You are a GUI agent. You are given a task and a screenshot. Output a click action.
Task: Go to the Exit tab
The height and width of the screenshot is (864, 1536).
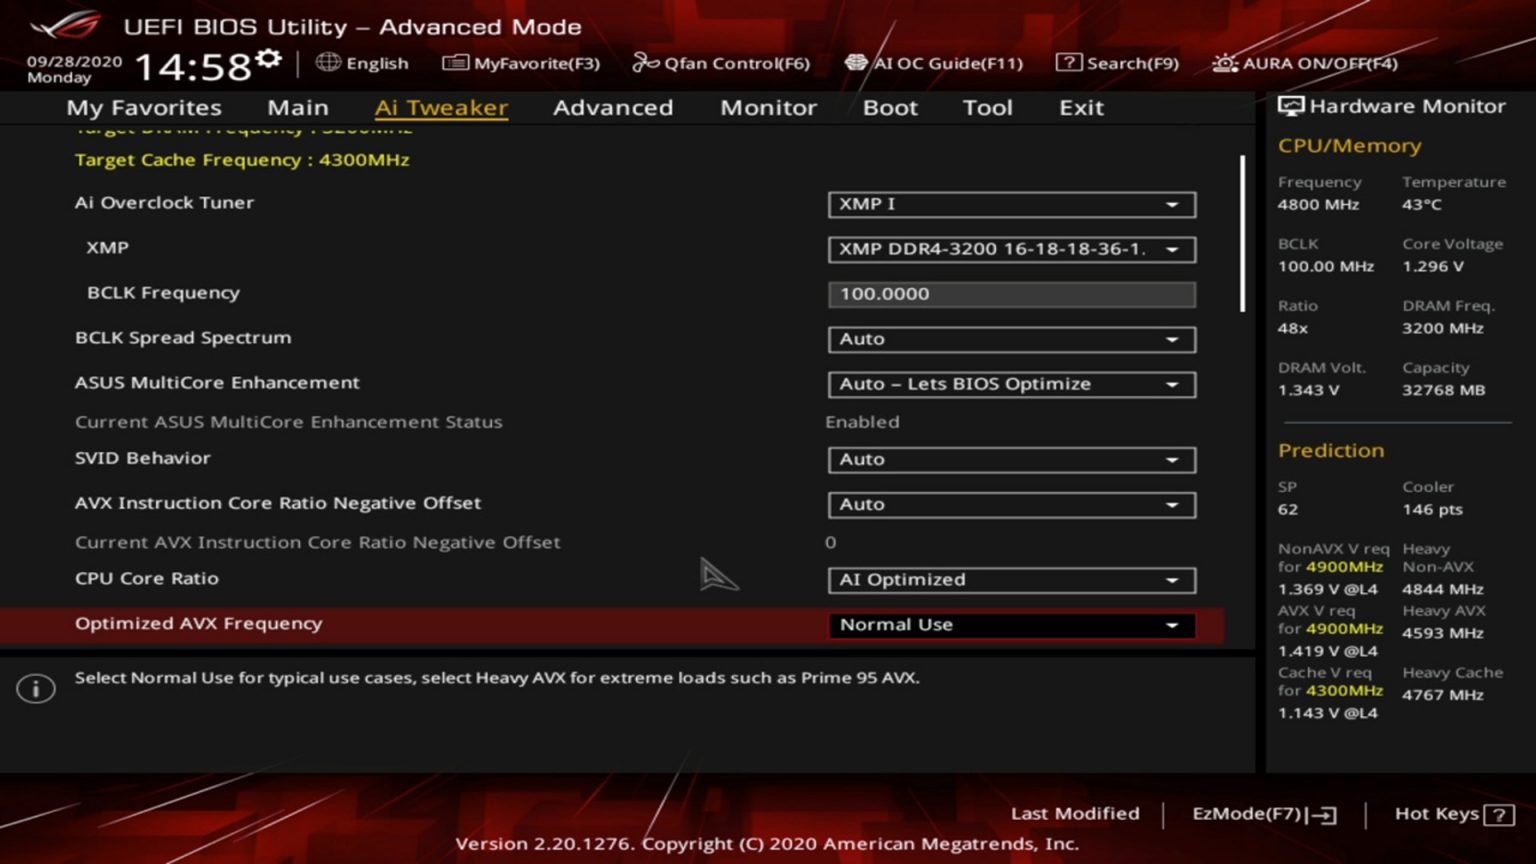[x=1081, y=108]
